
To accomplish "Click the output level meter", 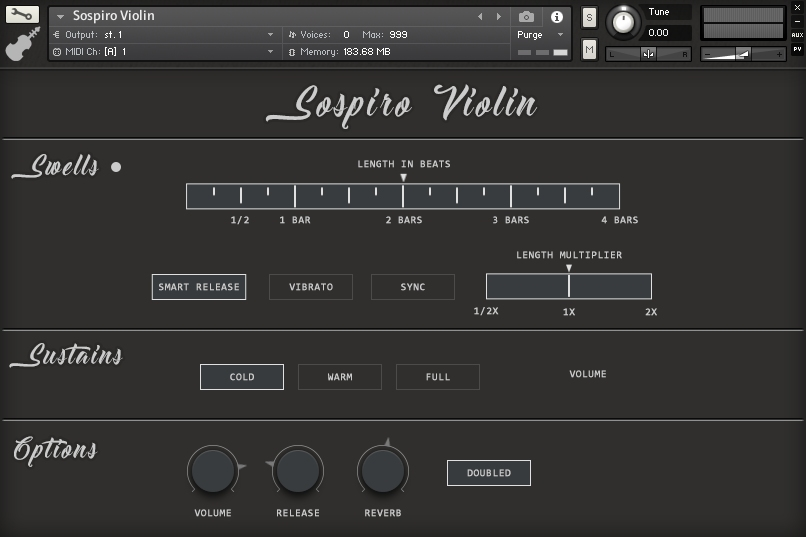I will (x=743, y=23).
